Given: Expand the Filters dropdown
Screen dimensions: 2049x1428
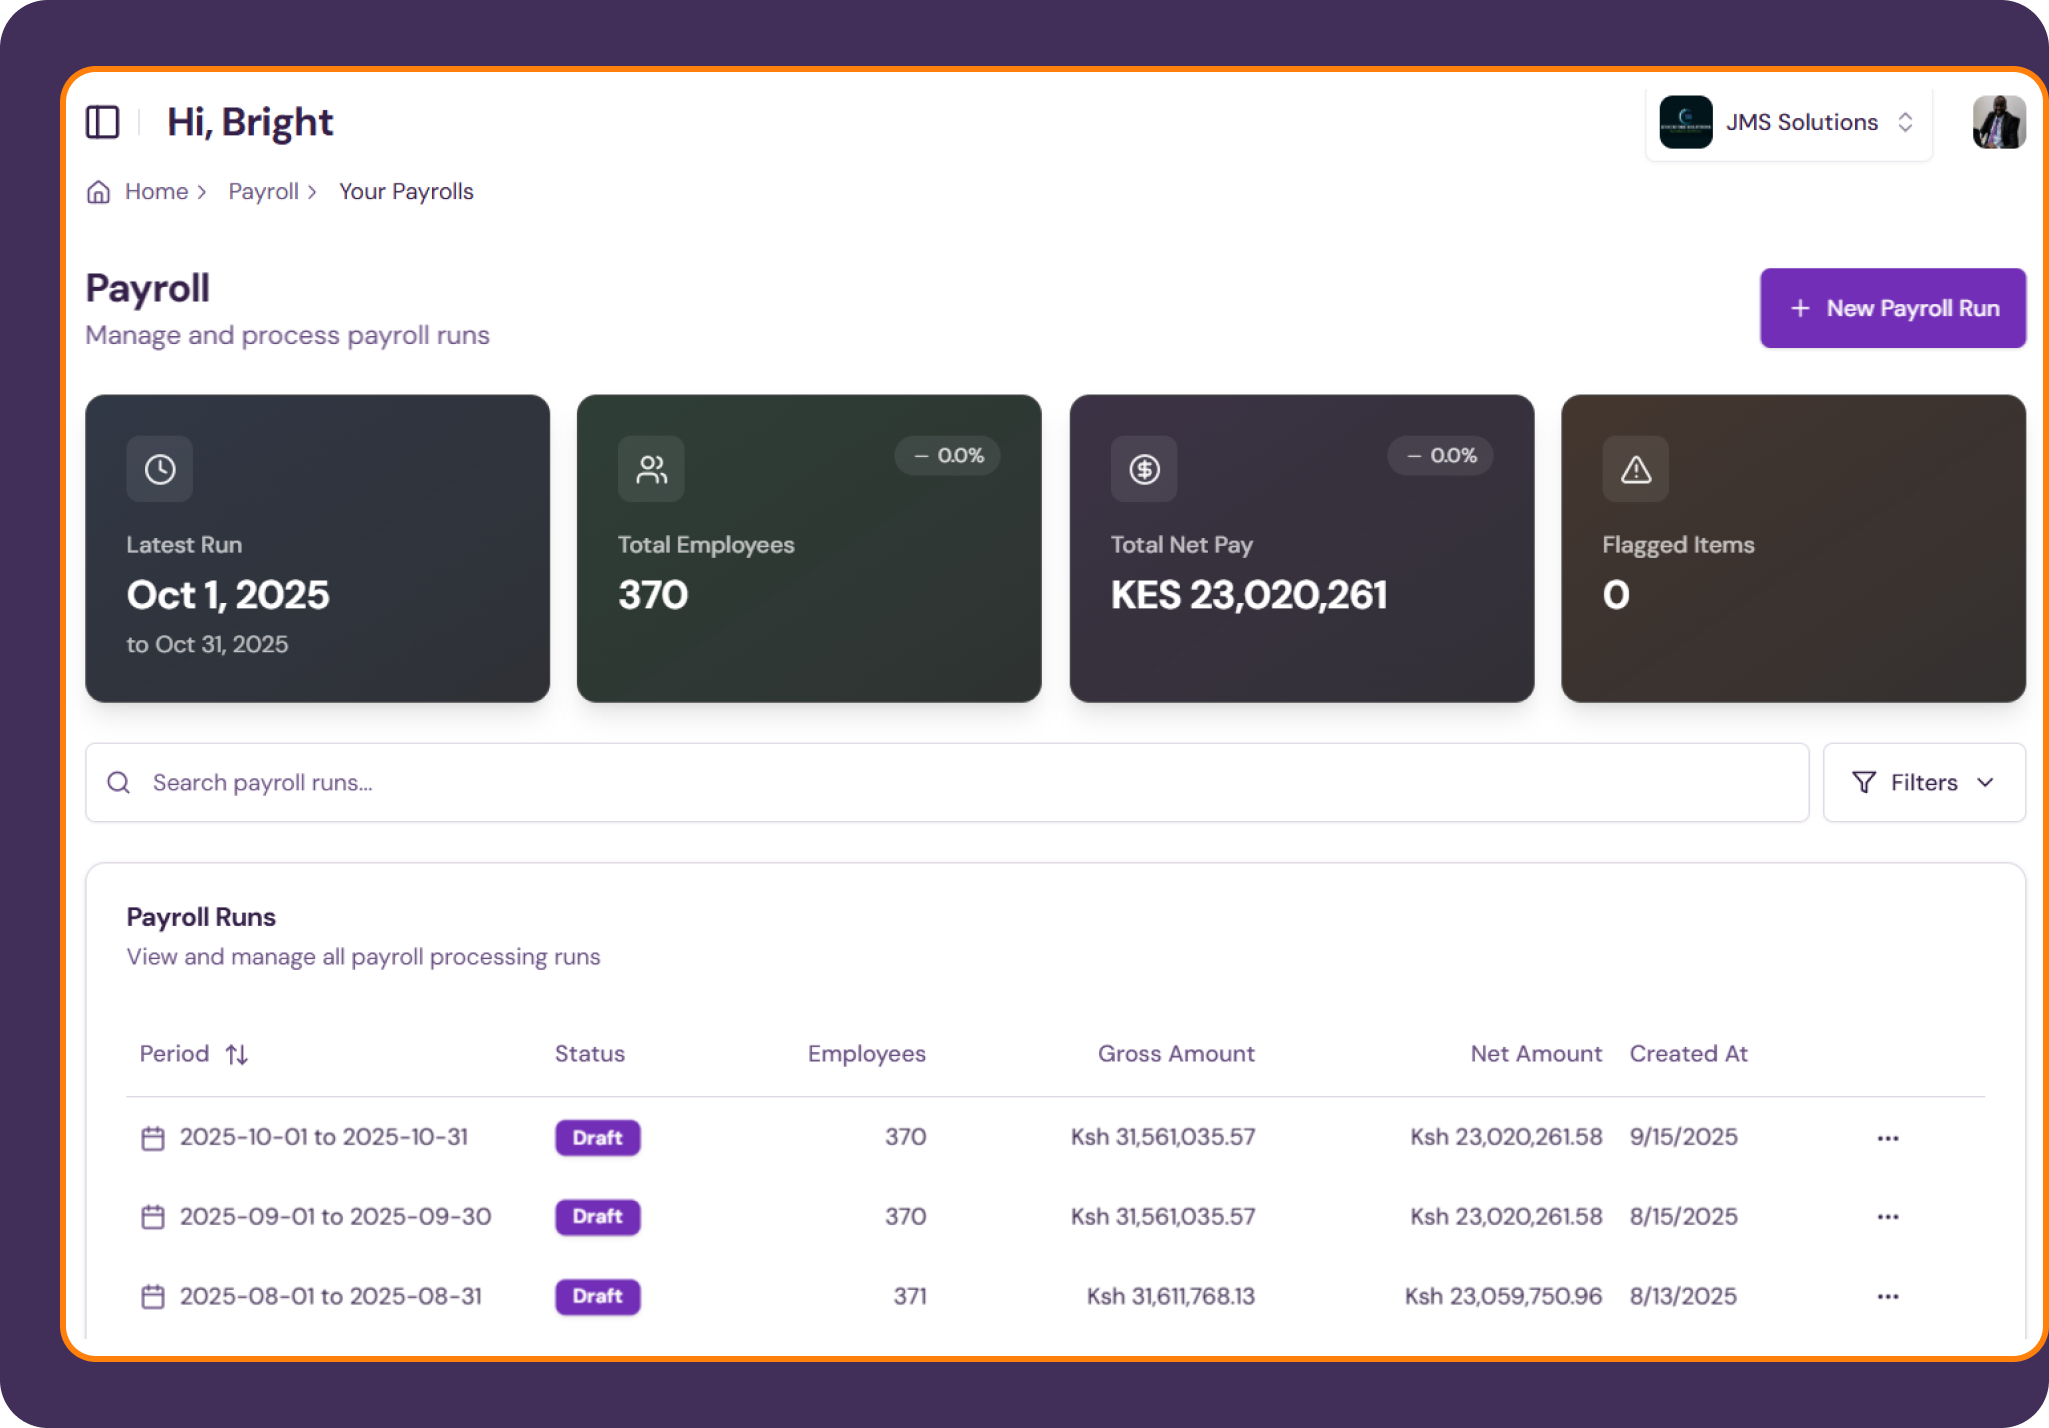Looking at the screenshot, I should [x=1923, y=783].
